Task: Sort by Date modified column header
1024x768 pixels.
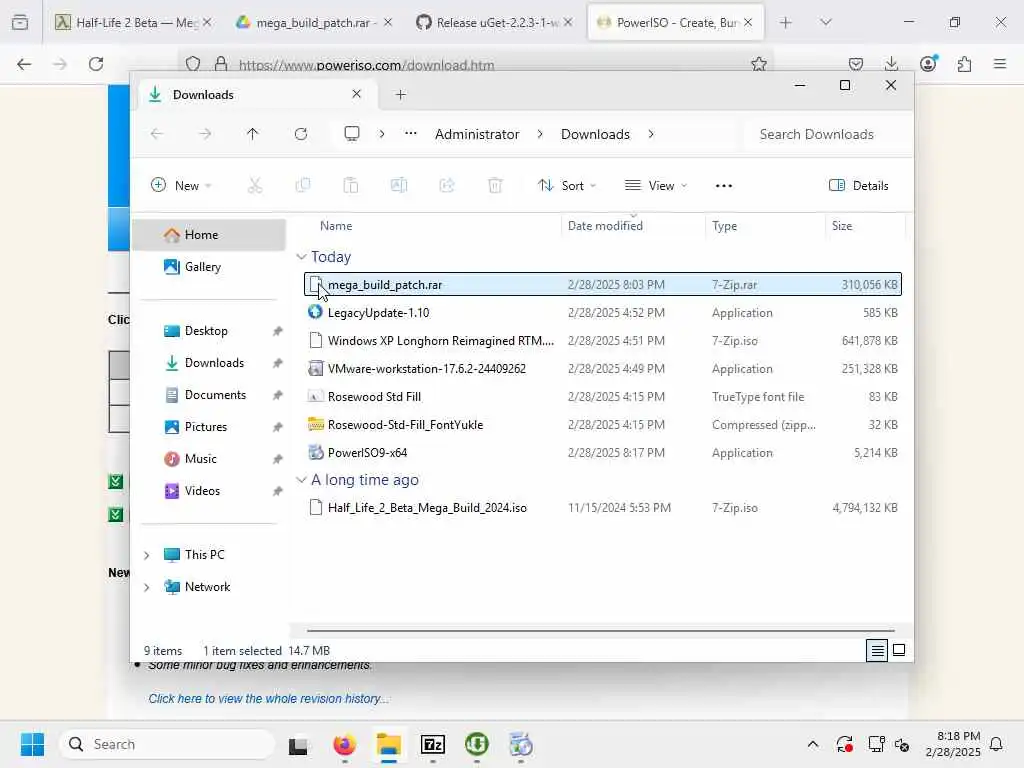Action: point(632,226)
